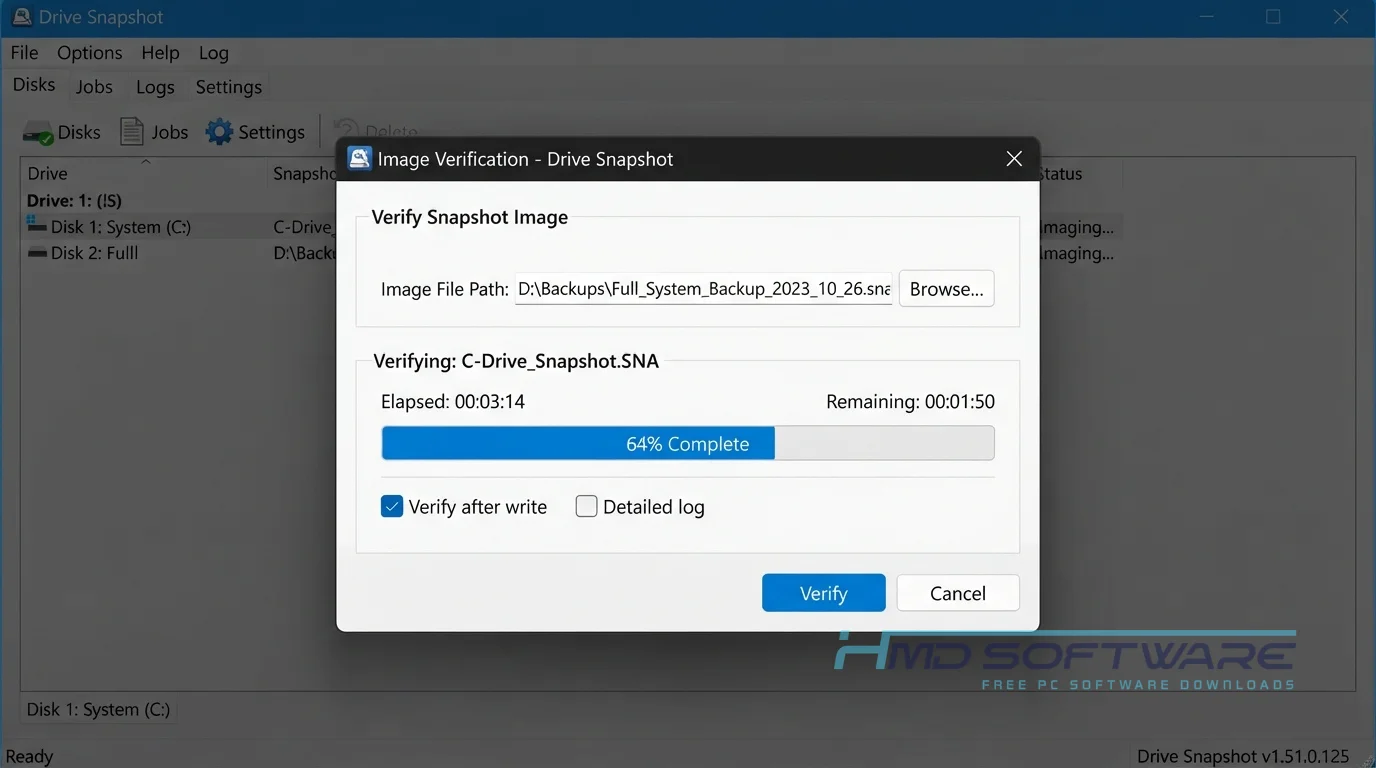1376x768 pixels.
Task: Click the Drive Snapshot v1.51.0.125 version text
Action: [x=1243, y=756]
